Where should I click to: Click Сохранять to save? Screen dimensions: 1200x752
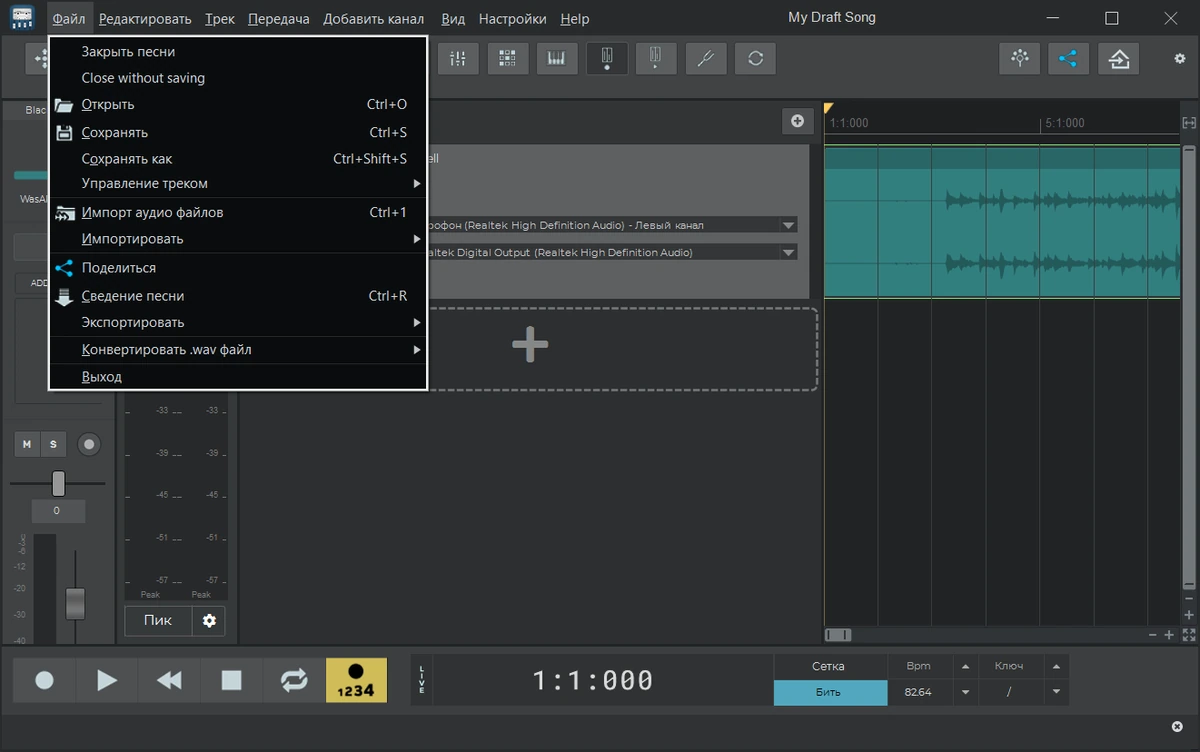coord(238,132)
